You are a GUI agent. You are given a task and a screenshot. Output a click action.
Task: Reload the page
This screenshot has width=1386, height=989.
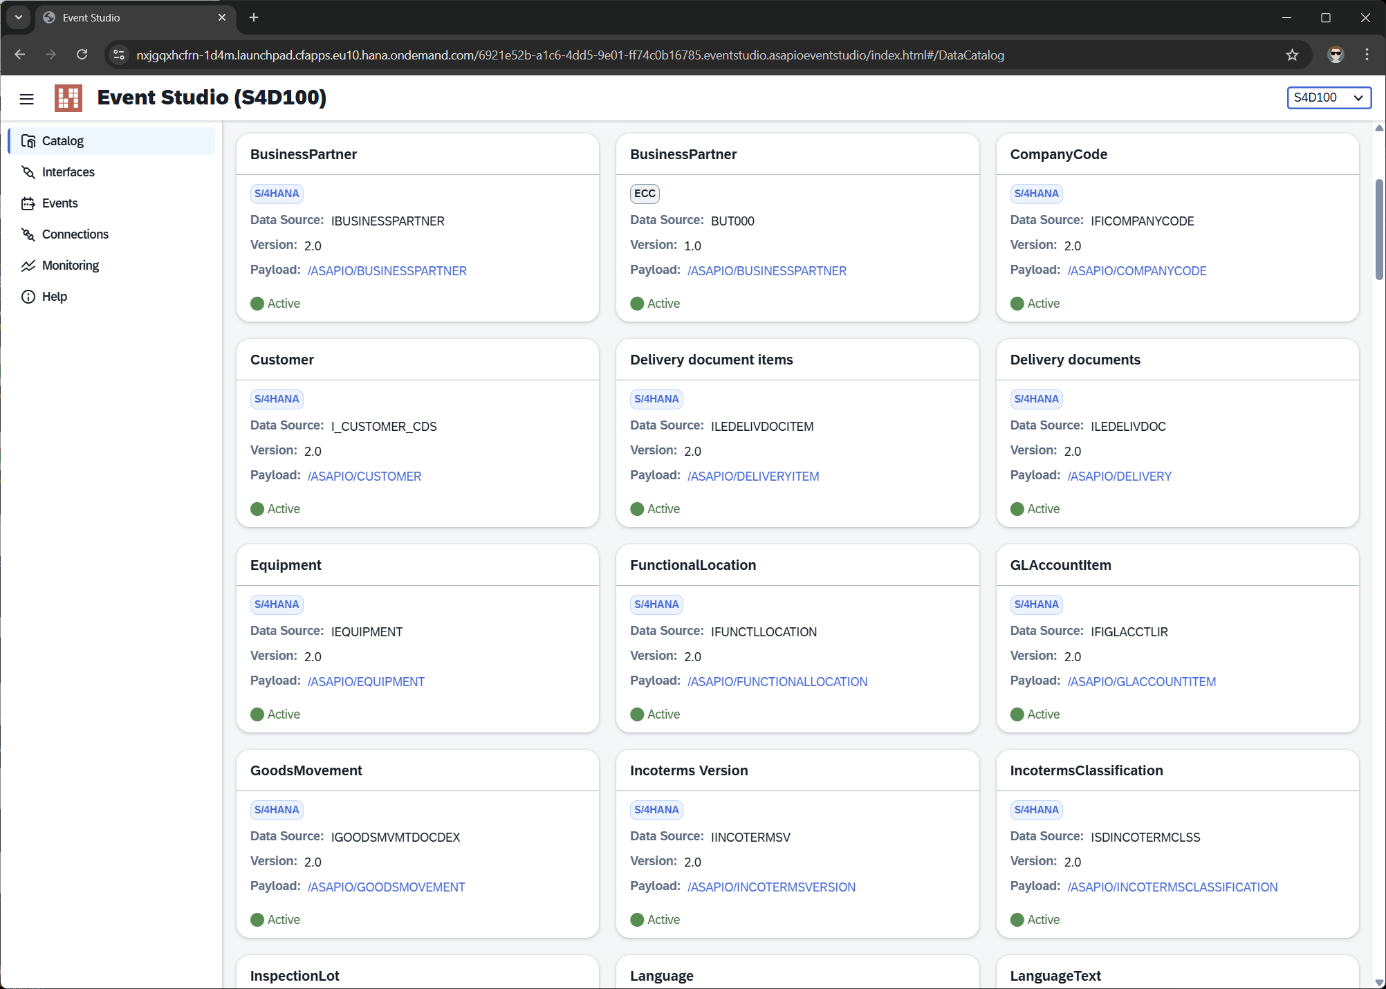point(82,55)
